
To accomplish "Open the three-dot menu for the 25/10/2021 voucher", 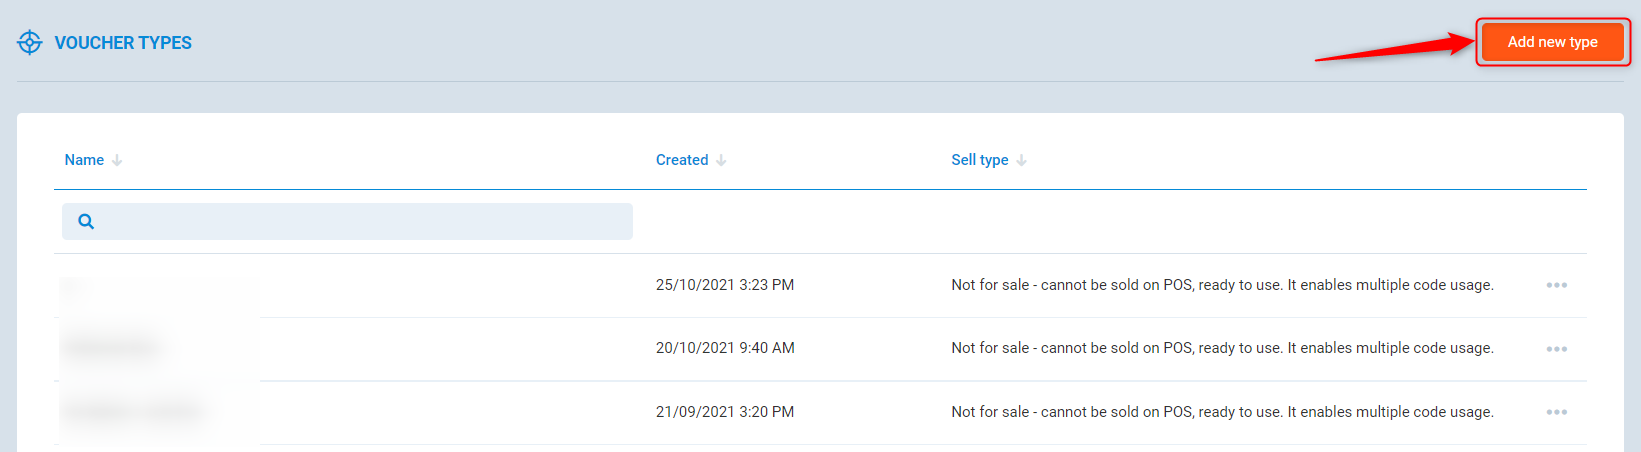I will point(1556,286).
